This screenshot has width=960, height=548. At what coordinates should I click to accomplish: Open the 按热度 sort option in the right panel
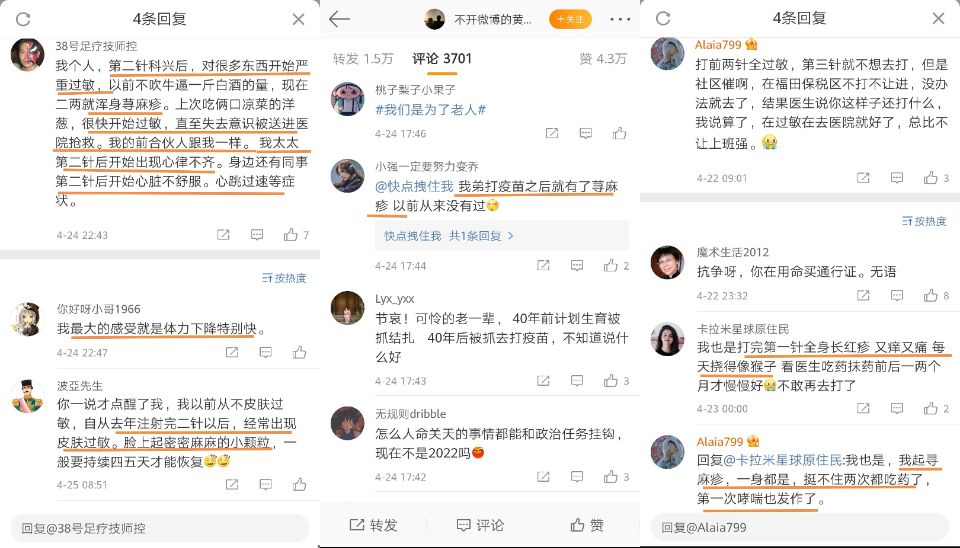click(924, 221)
